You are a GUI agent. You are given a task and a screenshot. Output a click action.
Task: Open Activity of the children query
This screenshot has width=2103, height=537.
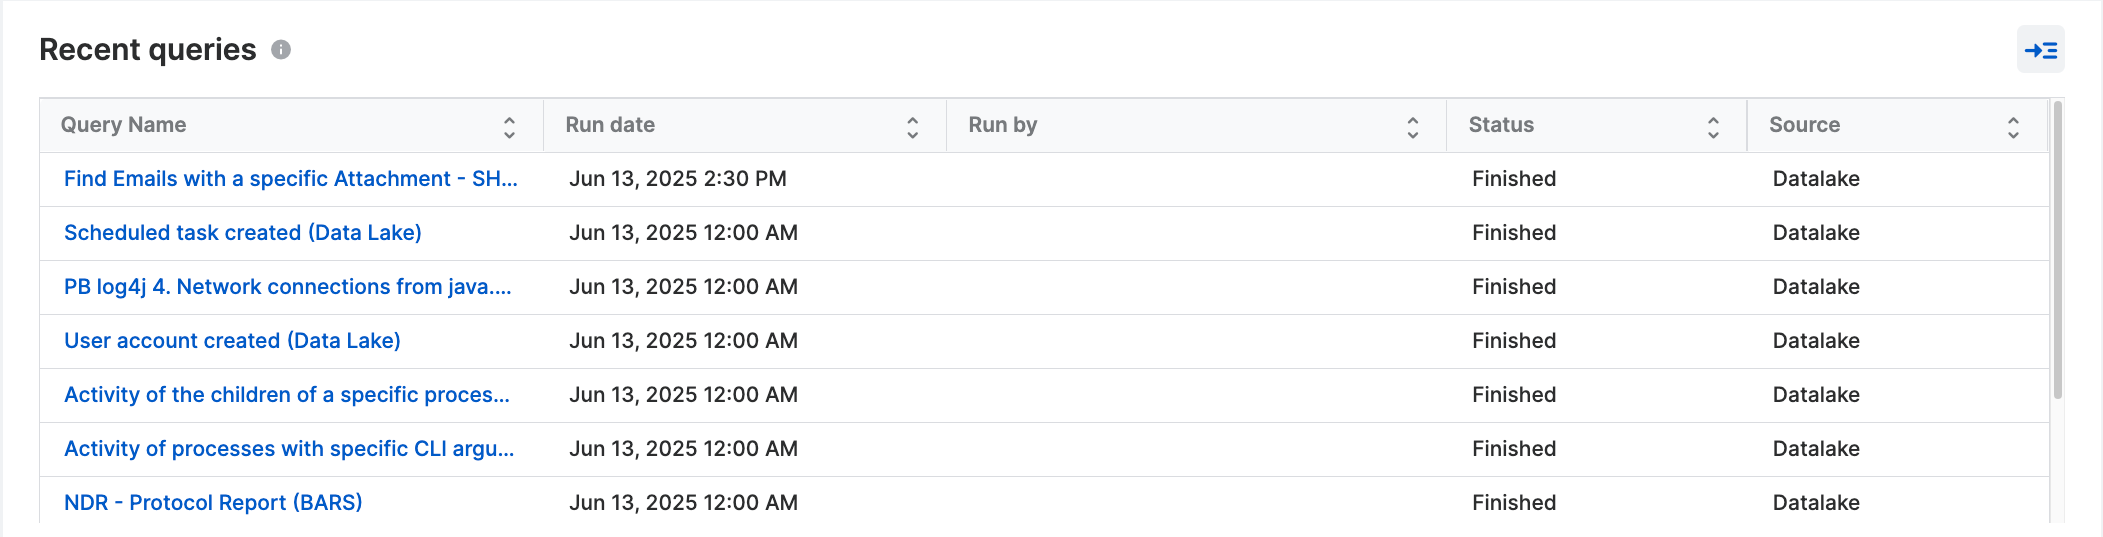coord(286,395)
